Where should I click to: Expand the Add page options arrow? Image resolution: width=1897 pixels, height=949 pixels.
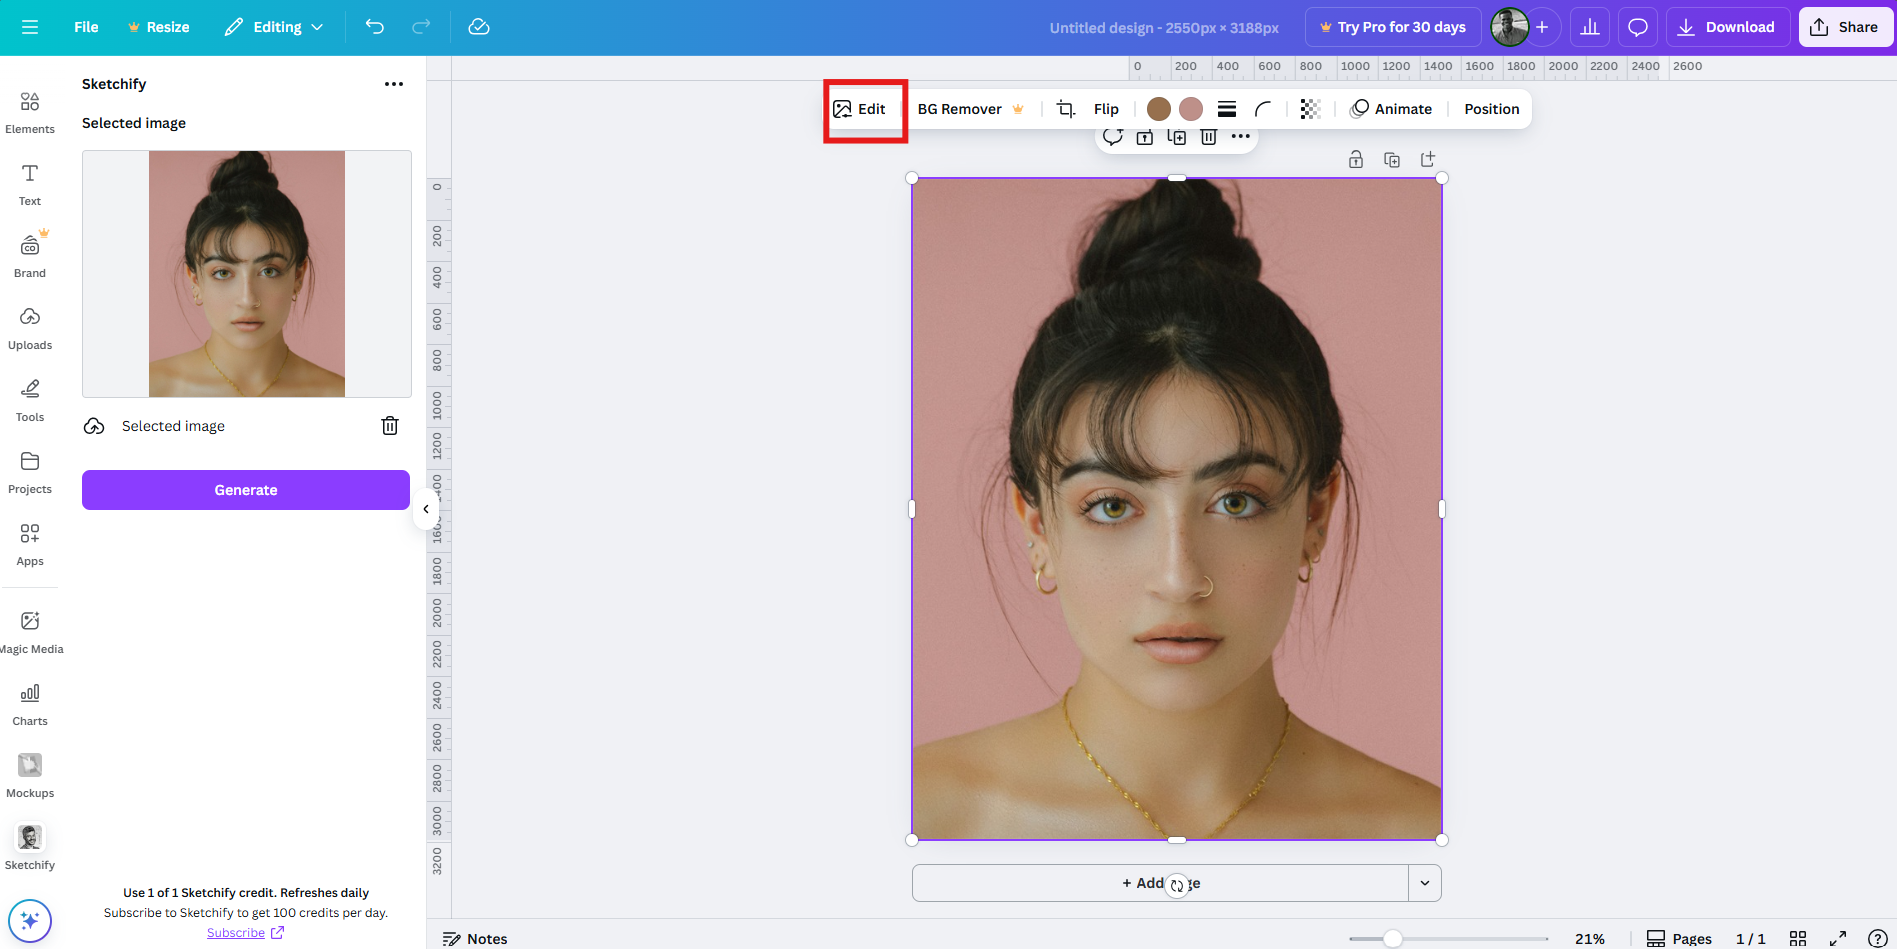coord(1425,883)
